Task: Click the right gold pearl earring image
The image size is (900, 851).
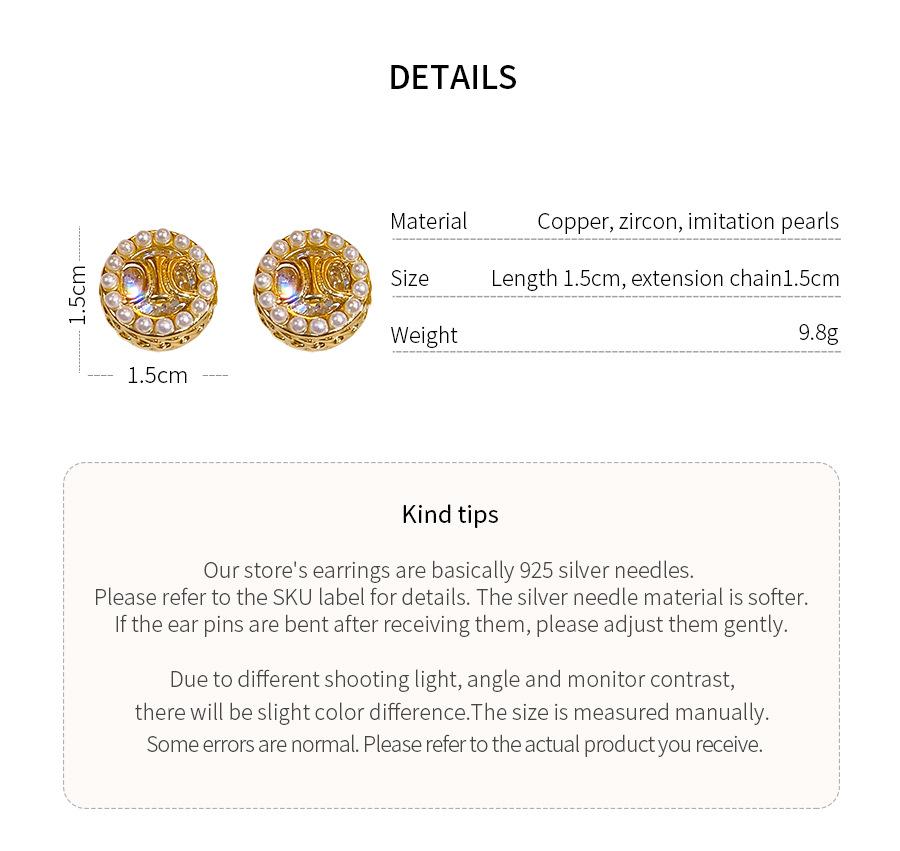Action: coord(312,290)
